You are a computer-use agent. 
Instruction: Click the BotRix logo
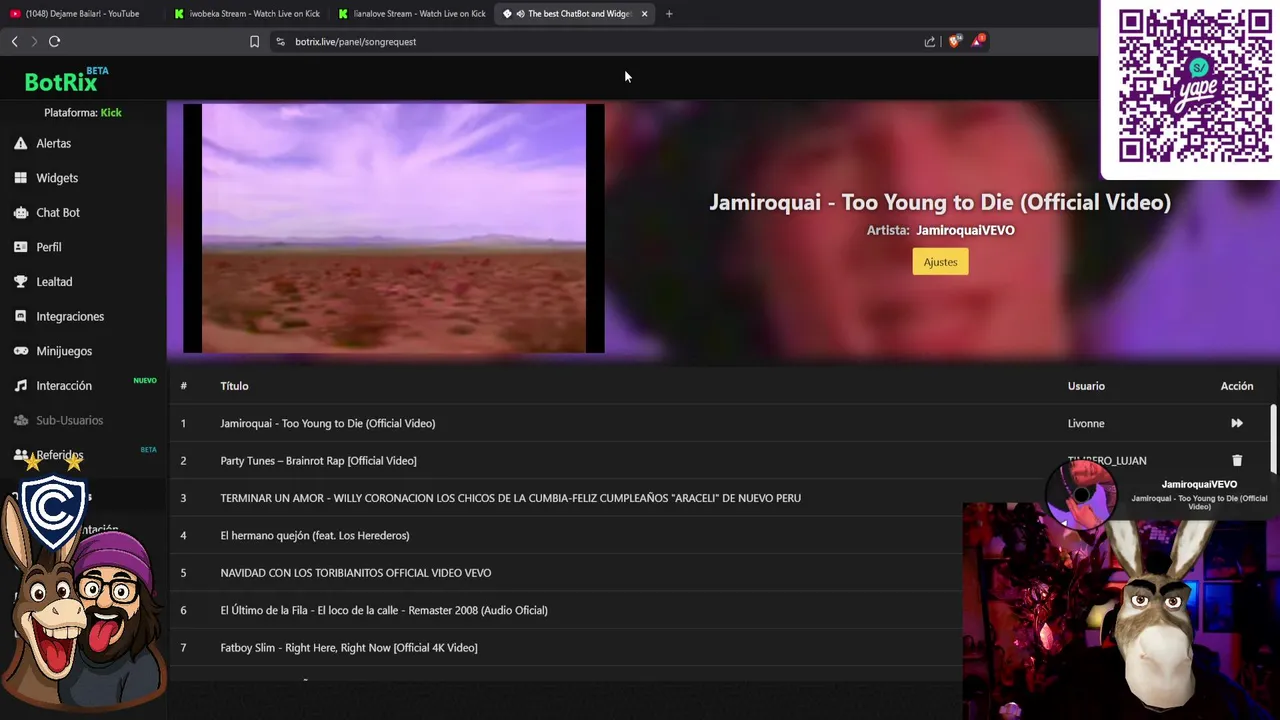[66, 80]
